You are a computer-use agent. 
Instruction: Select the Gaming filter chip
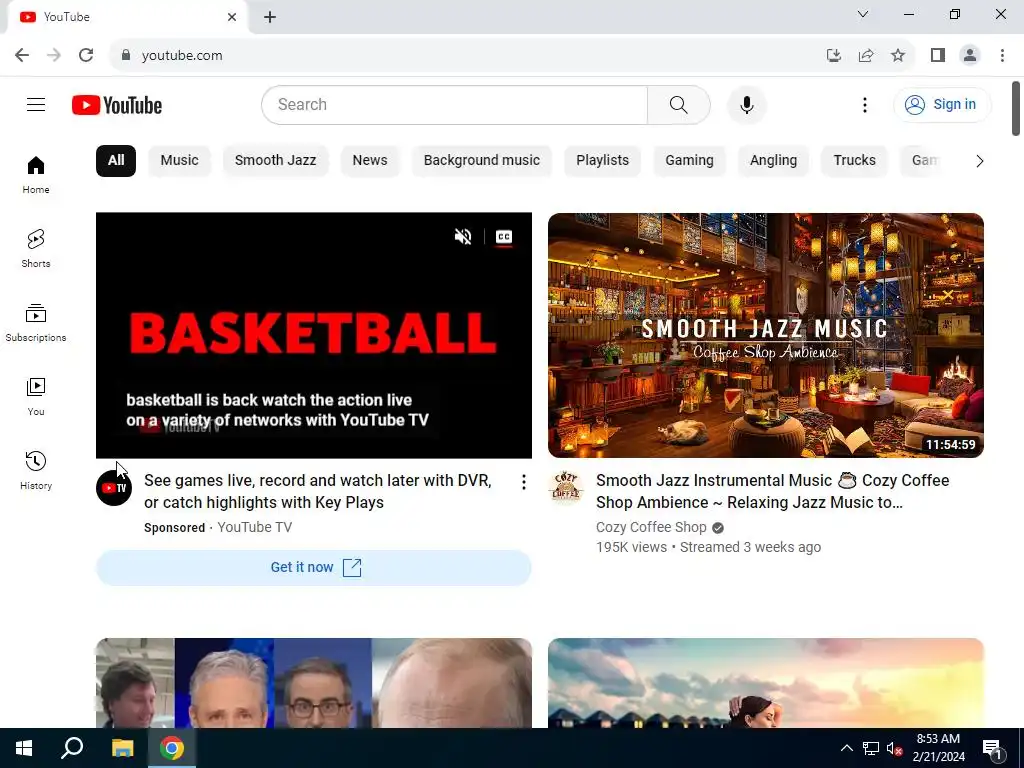tap(689, 161)
